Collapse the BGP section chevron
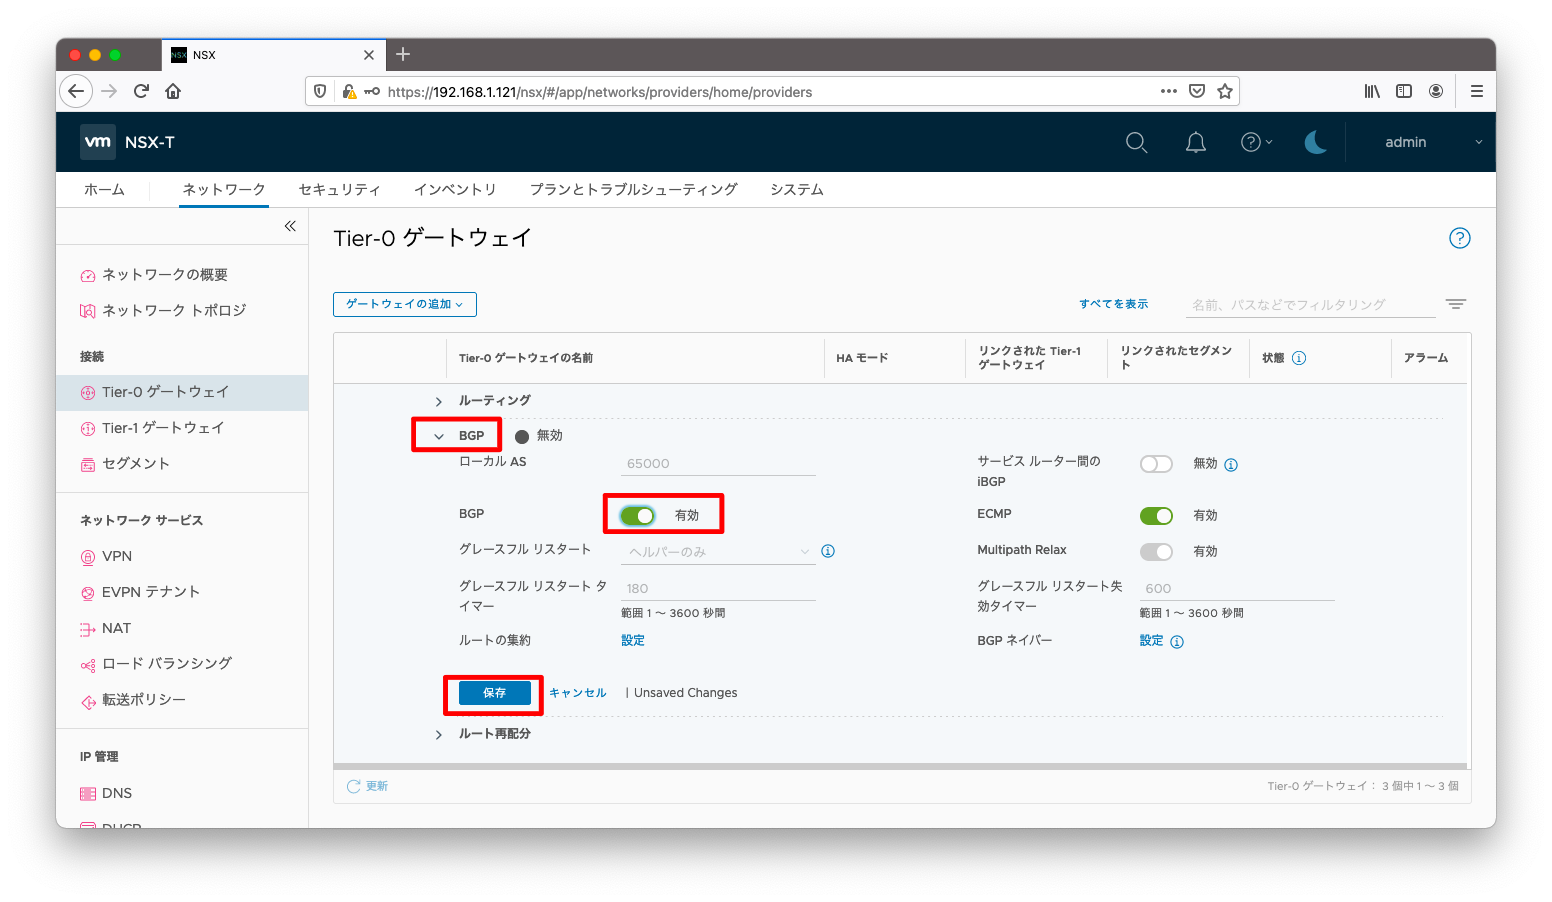 (439, 436)
